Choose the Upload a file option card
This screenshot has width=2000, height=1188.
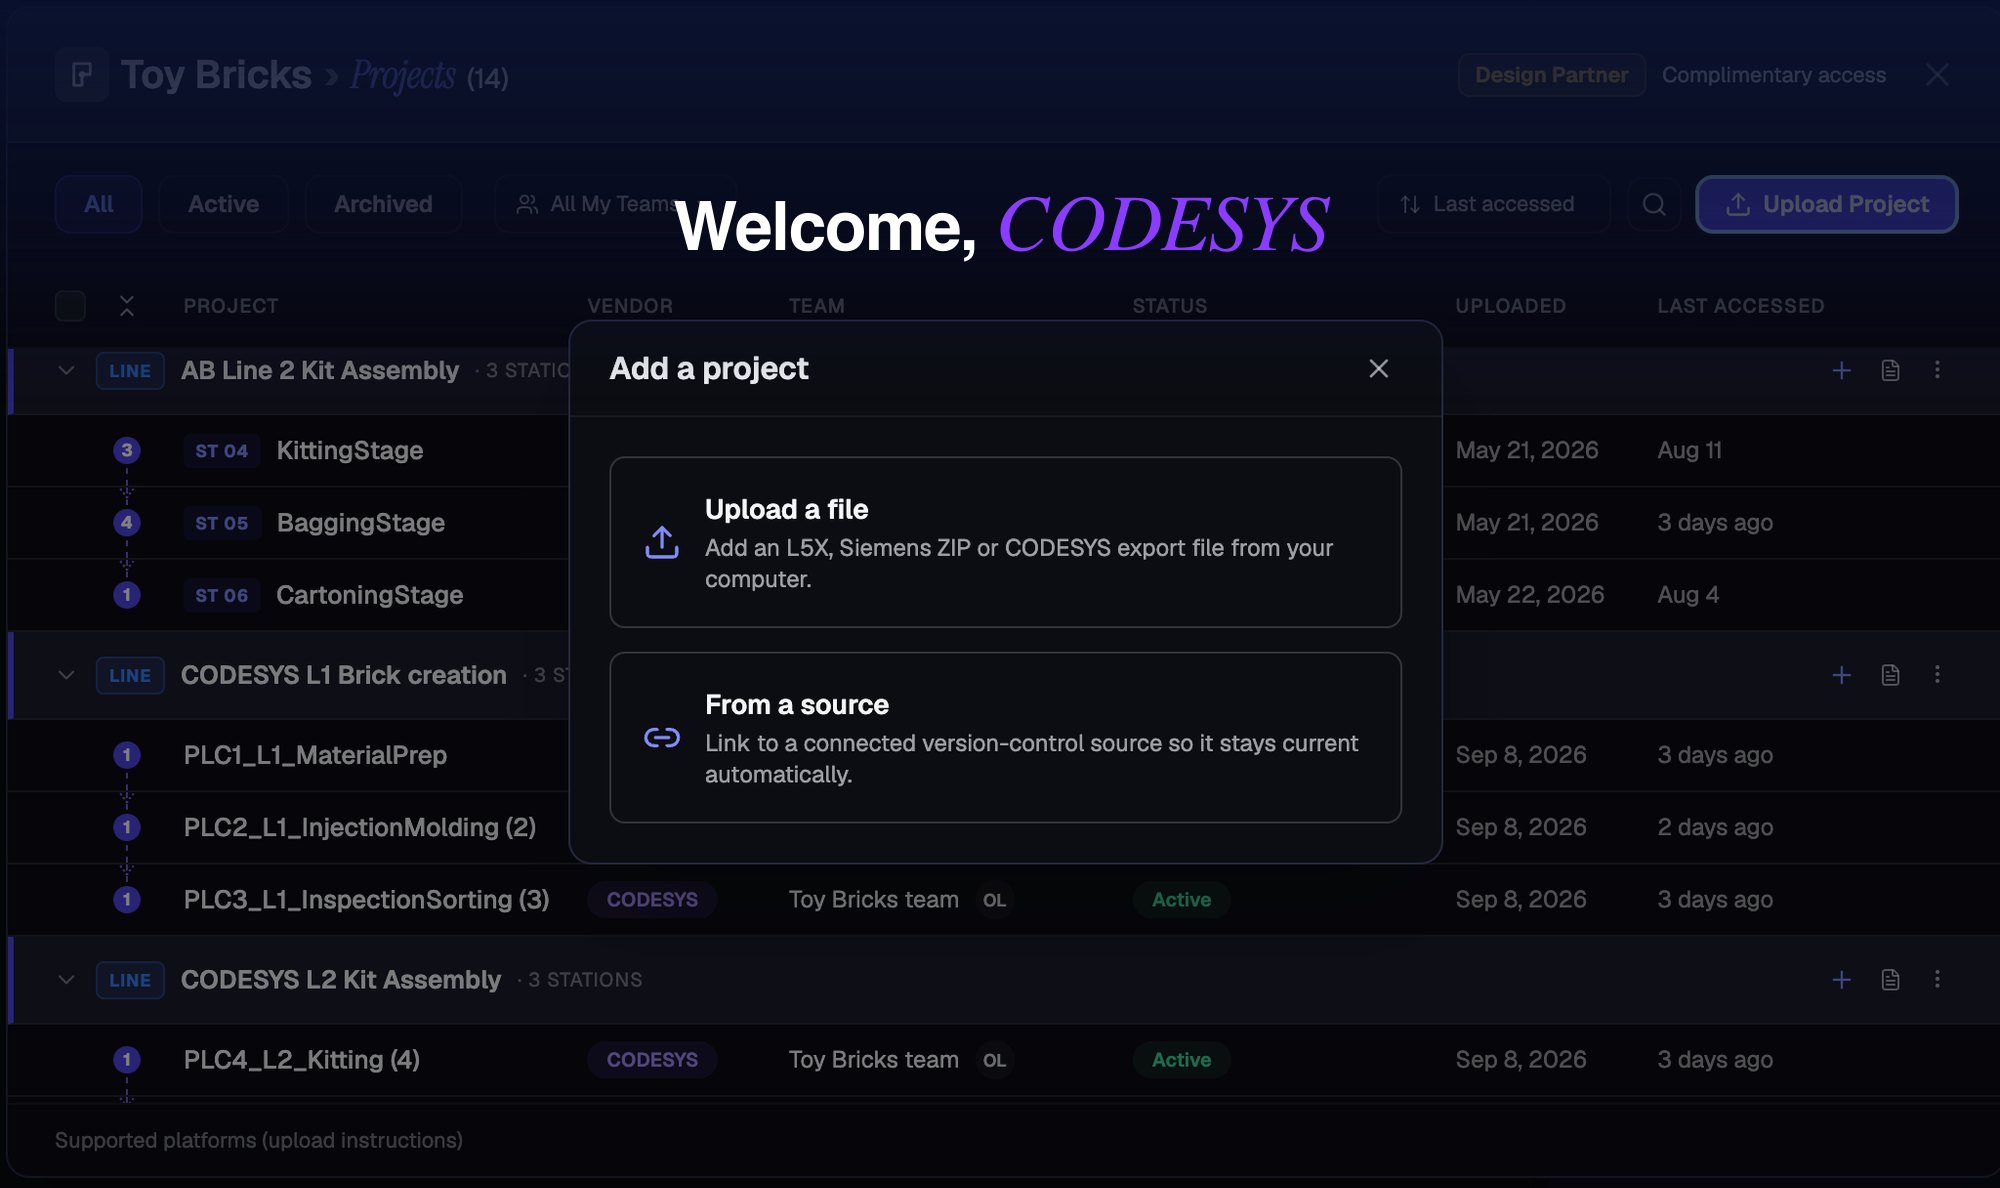pos(1005,542)
